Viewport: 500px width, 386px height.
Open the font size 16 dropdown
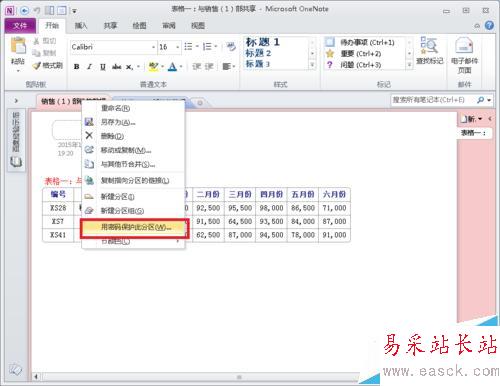click(178, 47)
